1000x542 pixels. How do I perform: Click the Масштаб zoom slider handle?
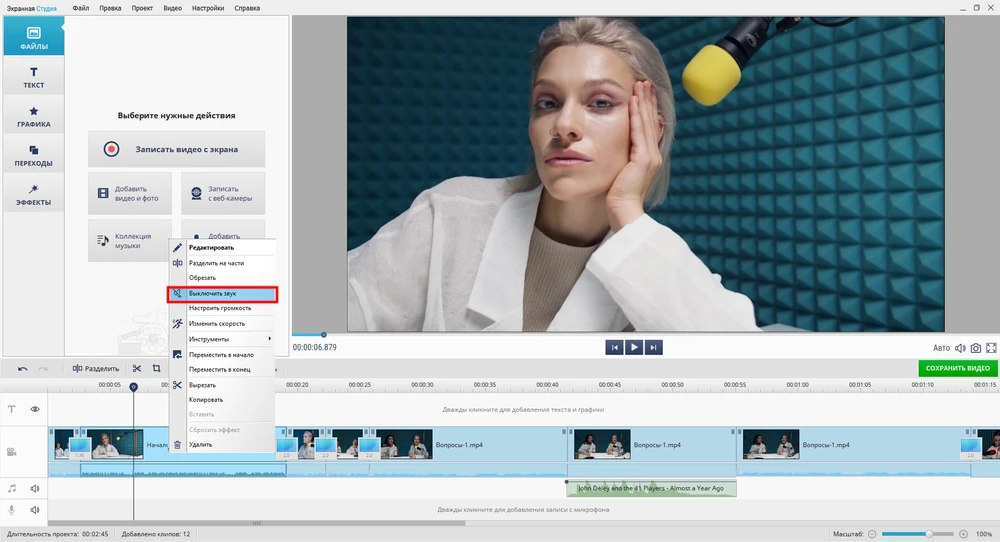pos(930,534)
